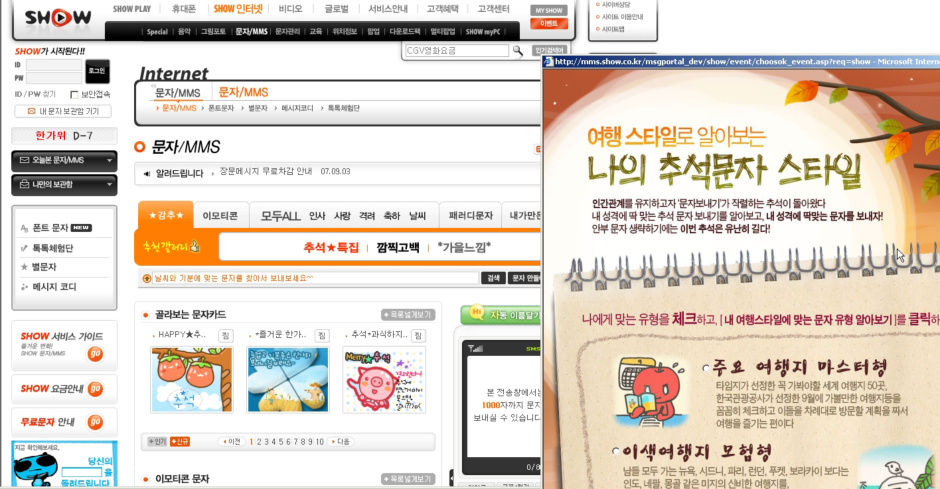The height and width of the screenshot is (489, 940).
Task: Open the 고객센터 menu
Action: tap(493, 9)
